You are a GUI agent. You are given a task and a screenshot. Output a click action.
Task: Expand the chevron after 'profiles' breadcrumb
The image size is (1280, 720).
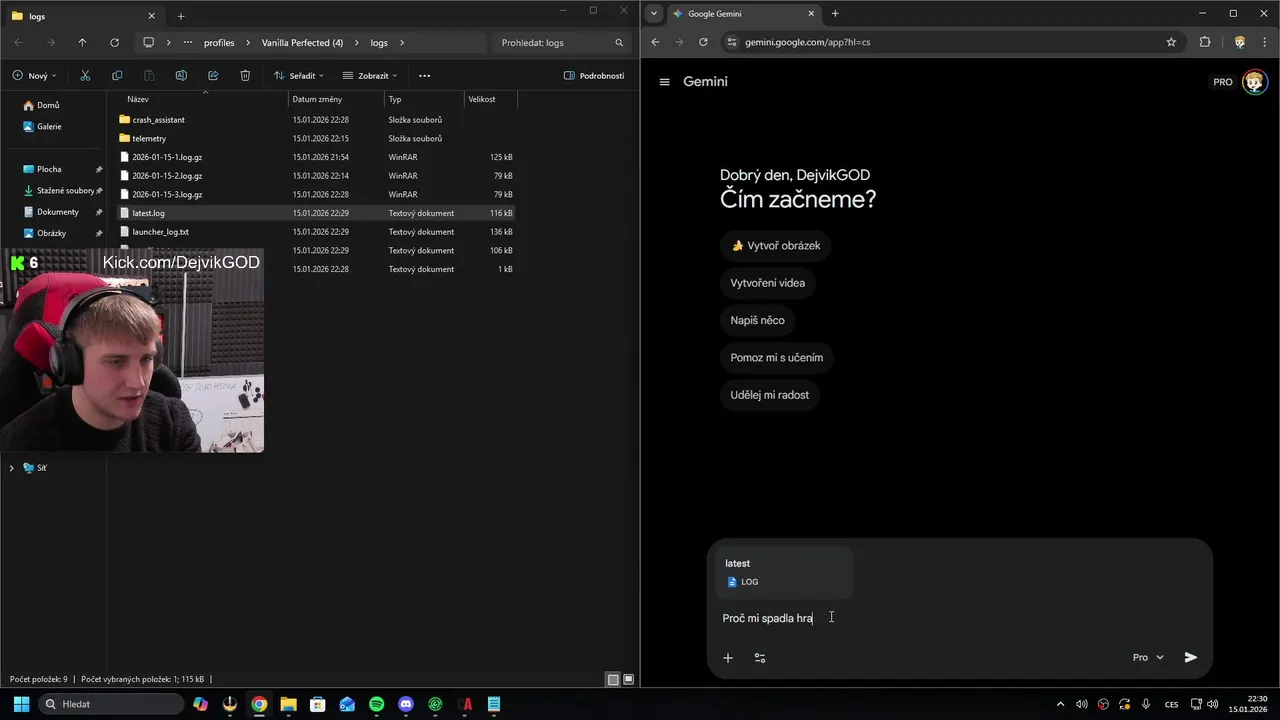pos(248,43)
